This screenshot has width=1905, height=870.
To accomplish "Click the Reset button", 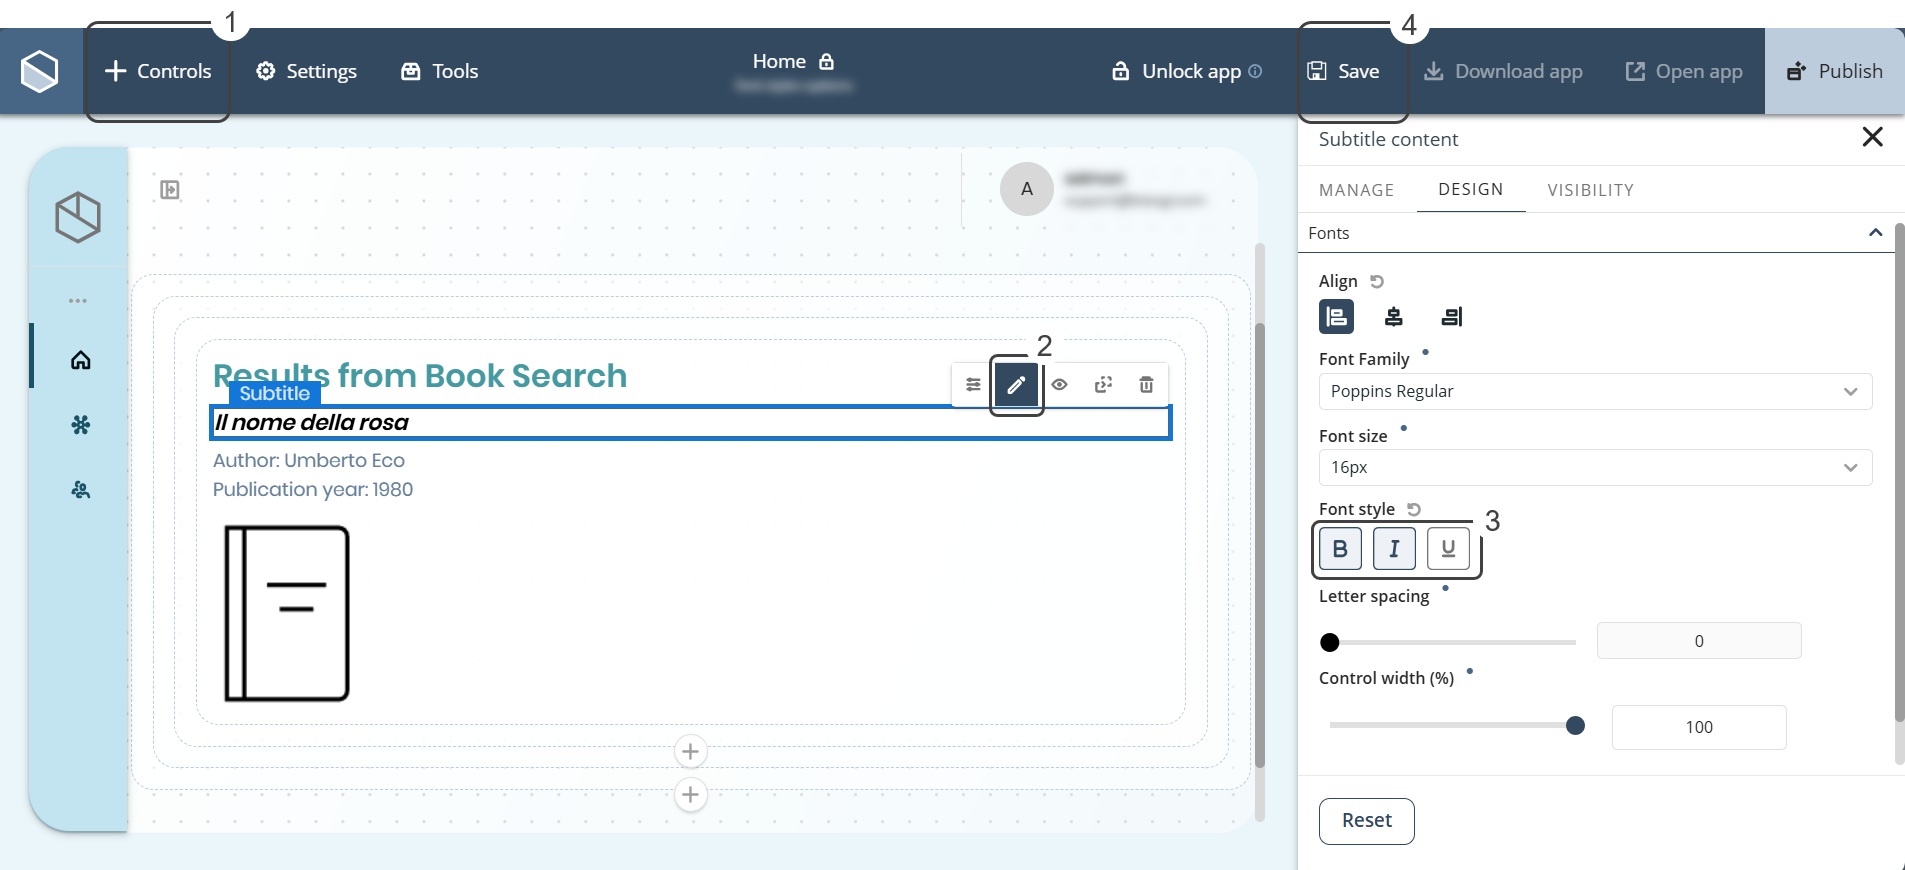I will pyautogui.click(x=1366, y=821).
